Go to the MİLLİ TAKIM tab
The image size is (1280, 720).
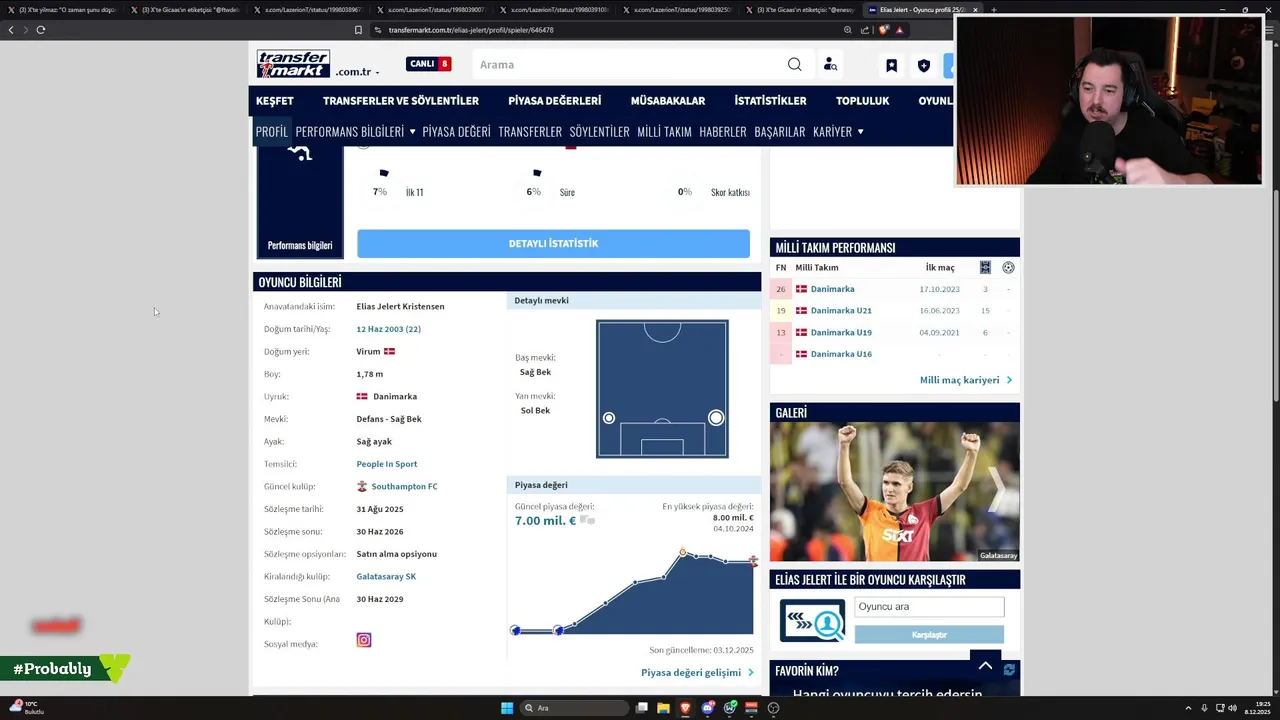coord(664,131)
